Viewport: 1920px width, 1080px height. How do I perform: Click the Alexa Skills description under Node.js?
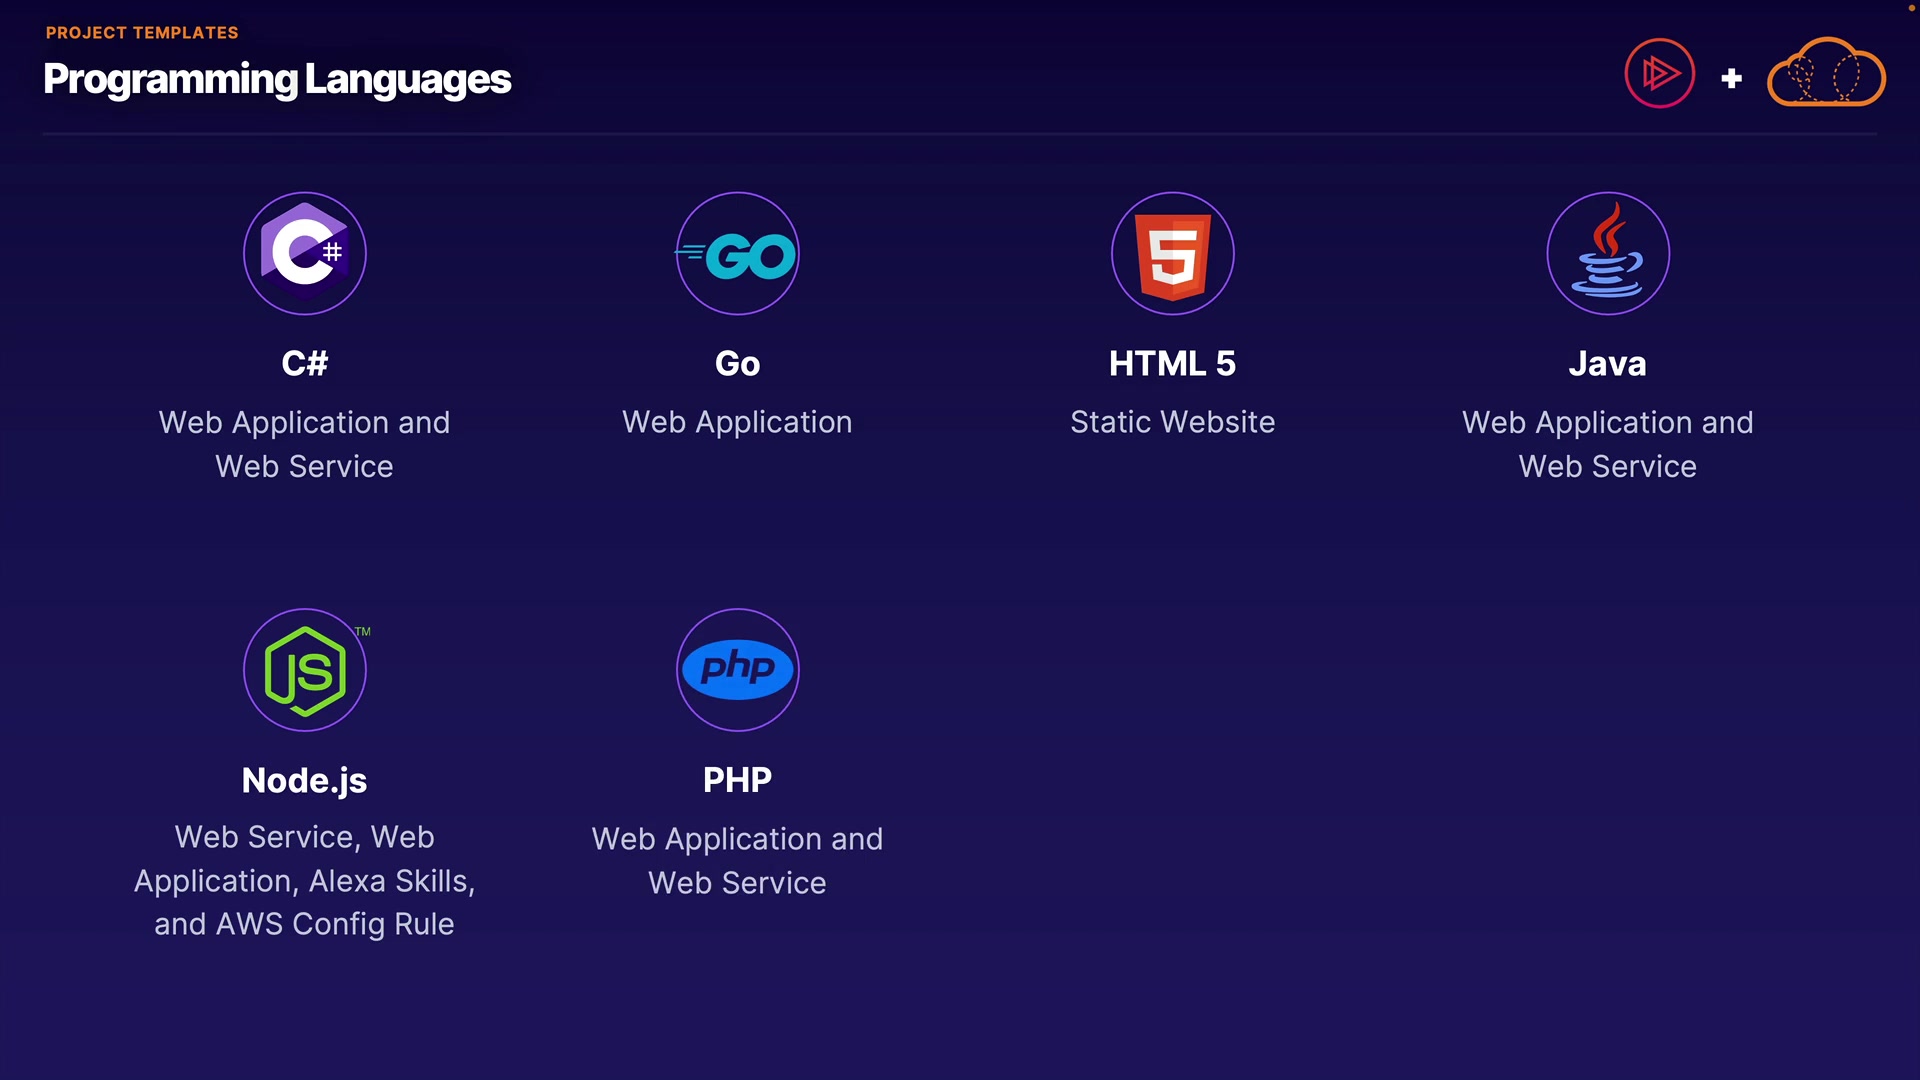coord(391,881)
